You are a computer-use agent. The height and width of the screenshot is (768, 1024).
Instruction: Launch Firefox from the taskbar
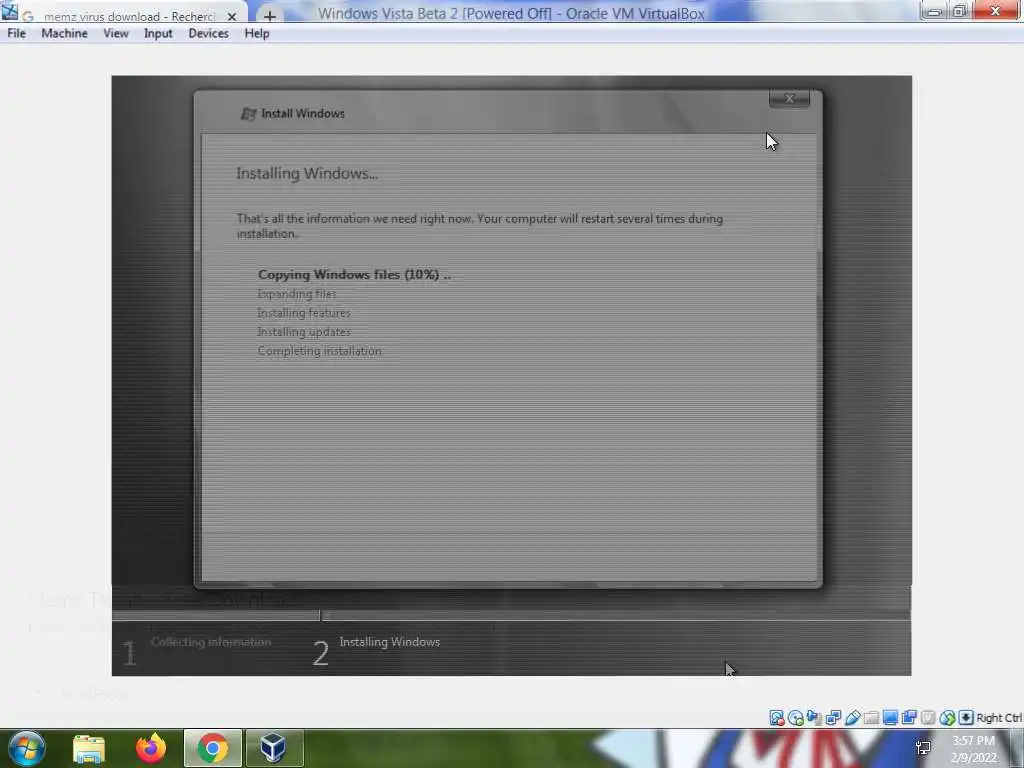pyautogui.click(x=151, y=748)
